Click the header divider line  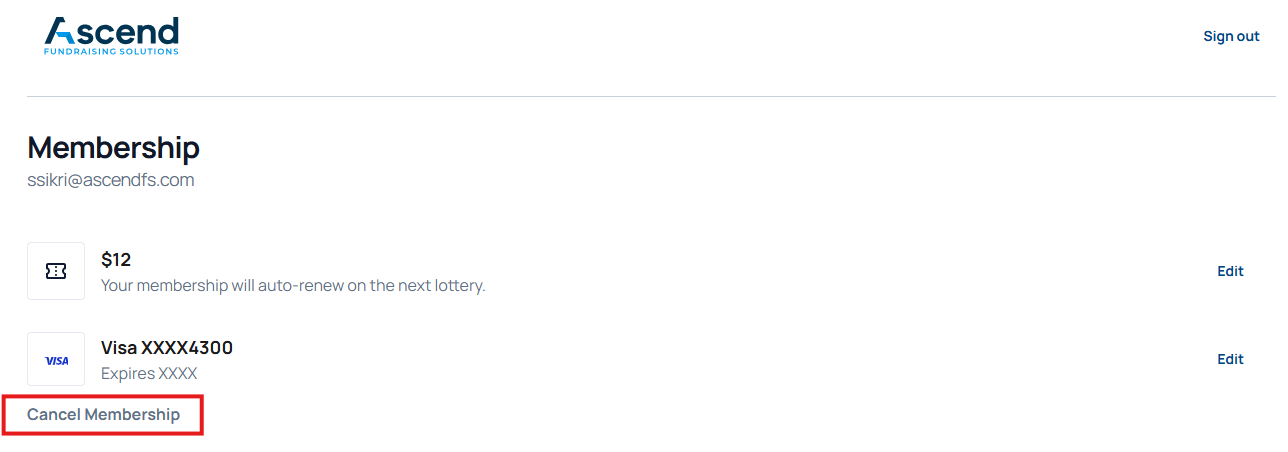[x=651, y=97]
